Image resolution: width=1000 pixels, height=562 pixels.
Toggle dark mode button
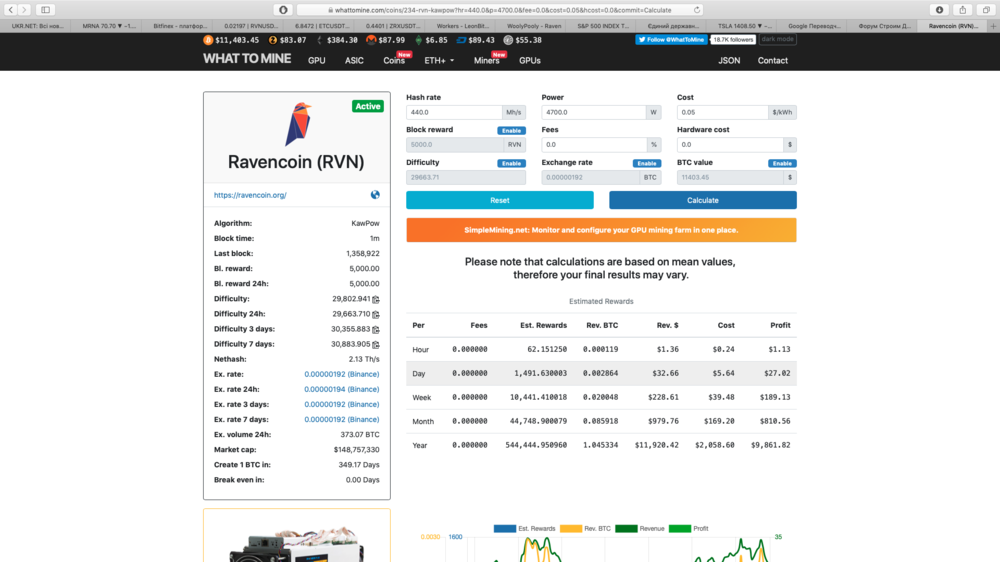pyautogui.click(x=777, y=39)
